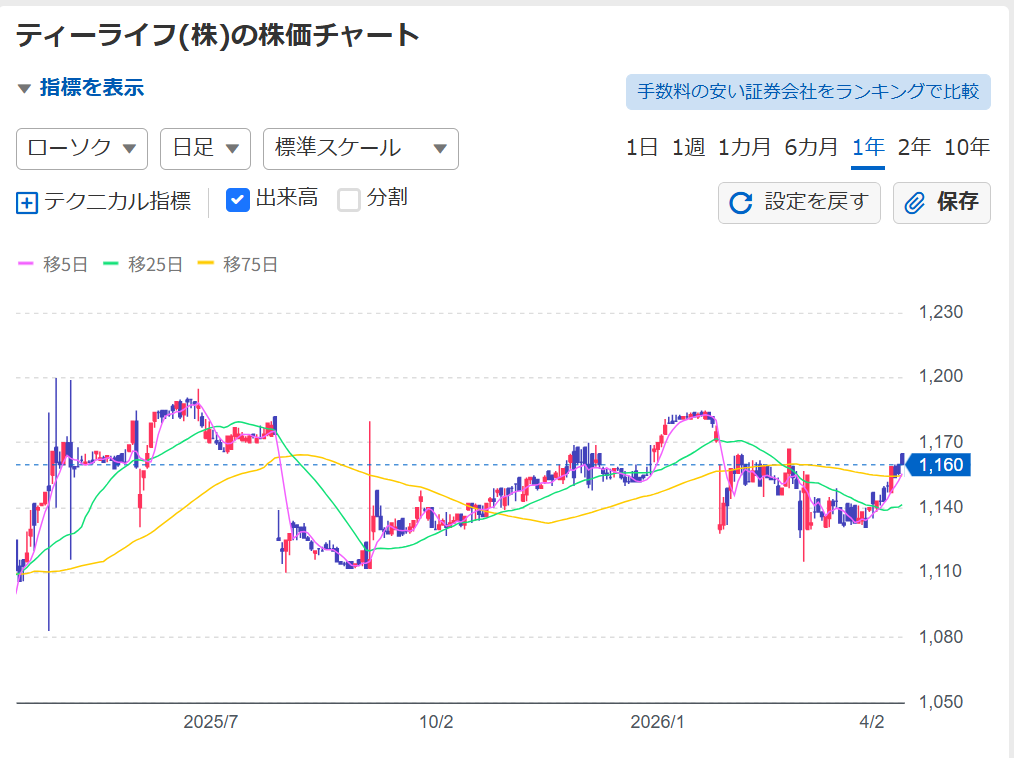Image resolution: width=1014 pixels, height=758 pixels.
Task: Enable the 分割 checkbox
Action: (x=348, y=200)
